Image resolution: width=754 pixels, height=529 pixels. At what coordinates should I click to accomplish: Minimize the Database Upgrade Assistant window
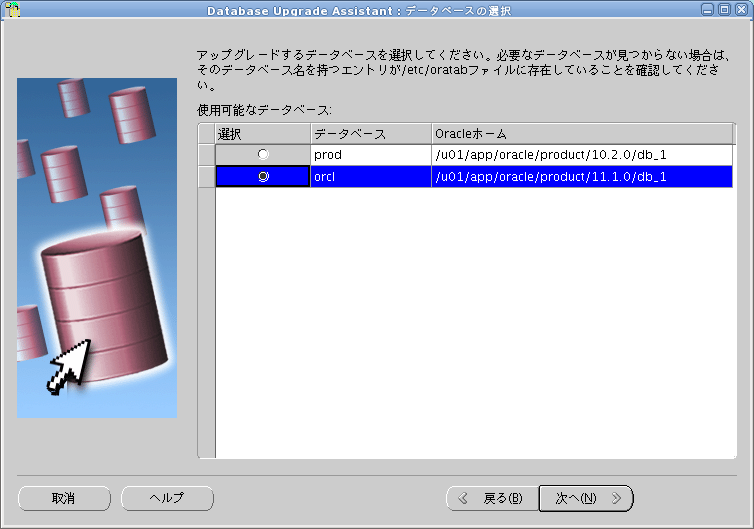(x=707, y=9)
